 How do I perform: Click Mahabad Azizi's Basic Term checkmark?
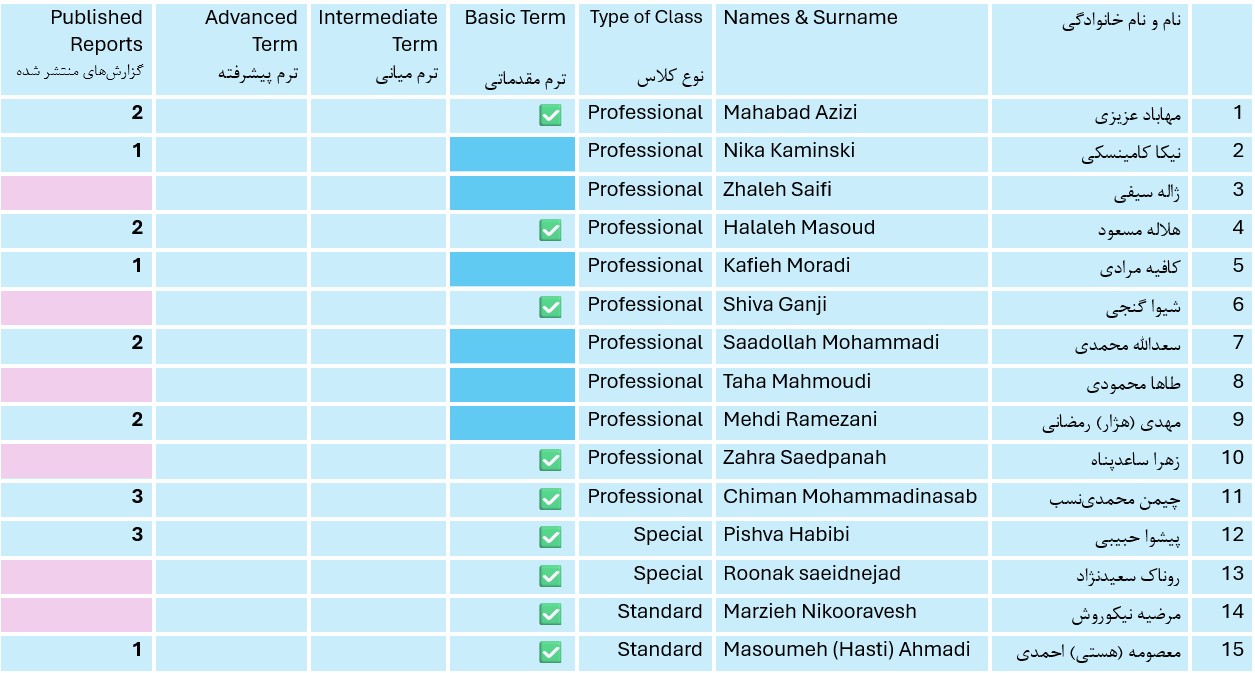[x=550, y=116]
